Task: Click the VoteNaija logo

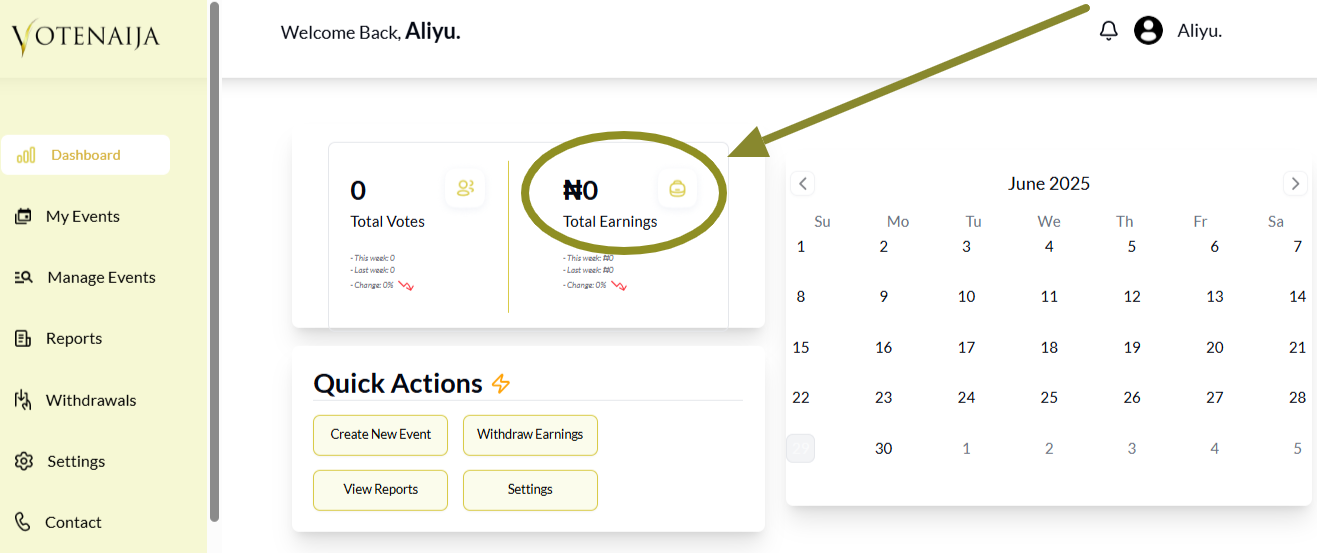Action: (x=86, y=38)
